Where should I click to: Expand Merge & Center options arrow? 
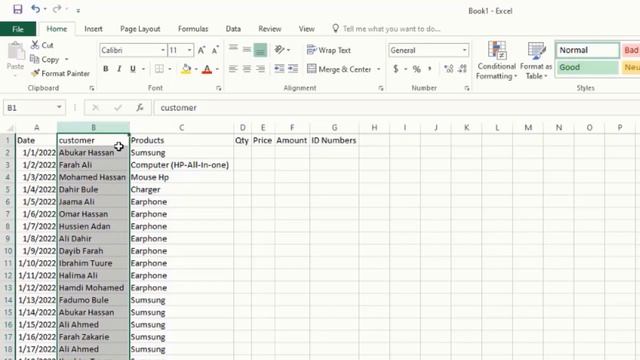[x=378, y=69]
